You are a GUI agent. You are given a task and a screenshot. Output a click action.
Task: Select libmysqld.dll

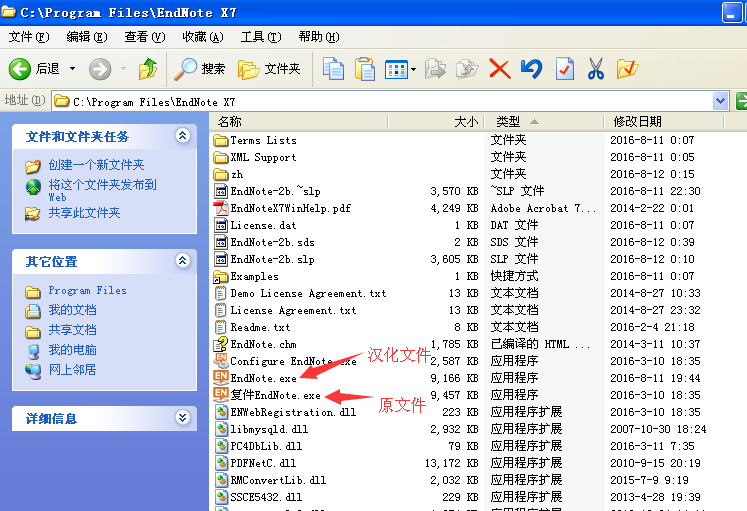pyautogui.click(x=269, y=429)
